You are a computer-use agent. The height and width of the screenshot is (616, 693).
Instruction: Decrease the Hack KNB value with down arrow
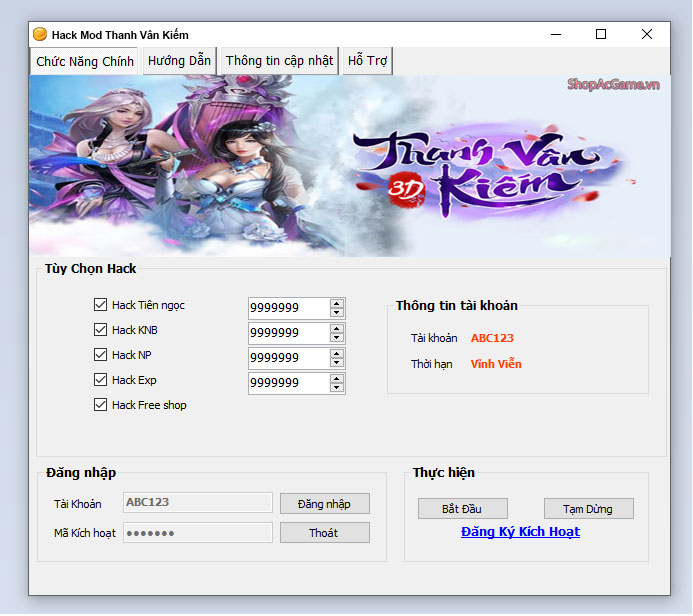coord(337,338)
